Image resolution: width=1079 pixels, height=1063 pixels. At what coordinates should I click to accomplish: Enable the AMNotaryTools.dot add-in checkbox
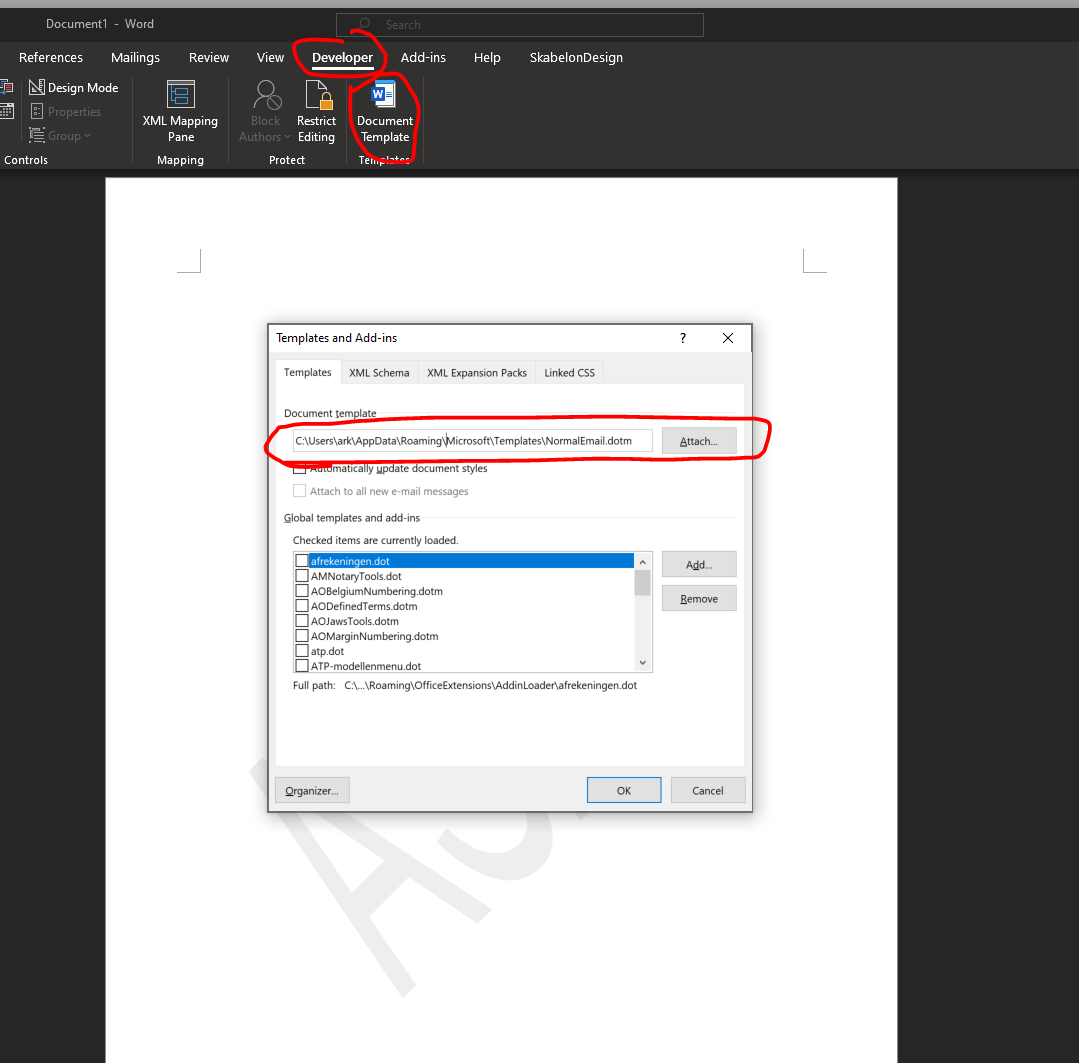pos(301,576)
